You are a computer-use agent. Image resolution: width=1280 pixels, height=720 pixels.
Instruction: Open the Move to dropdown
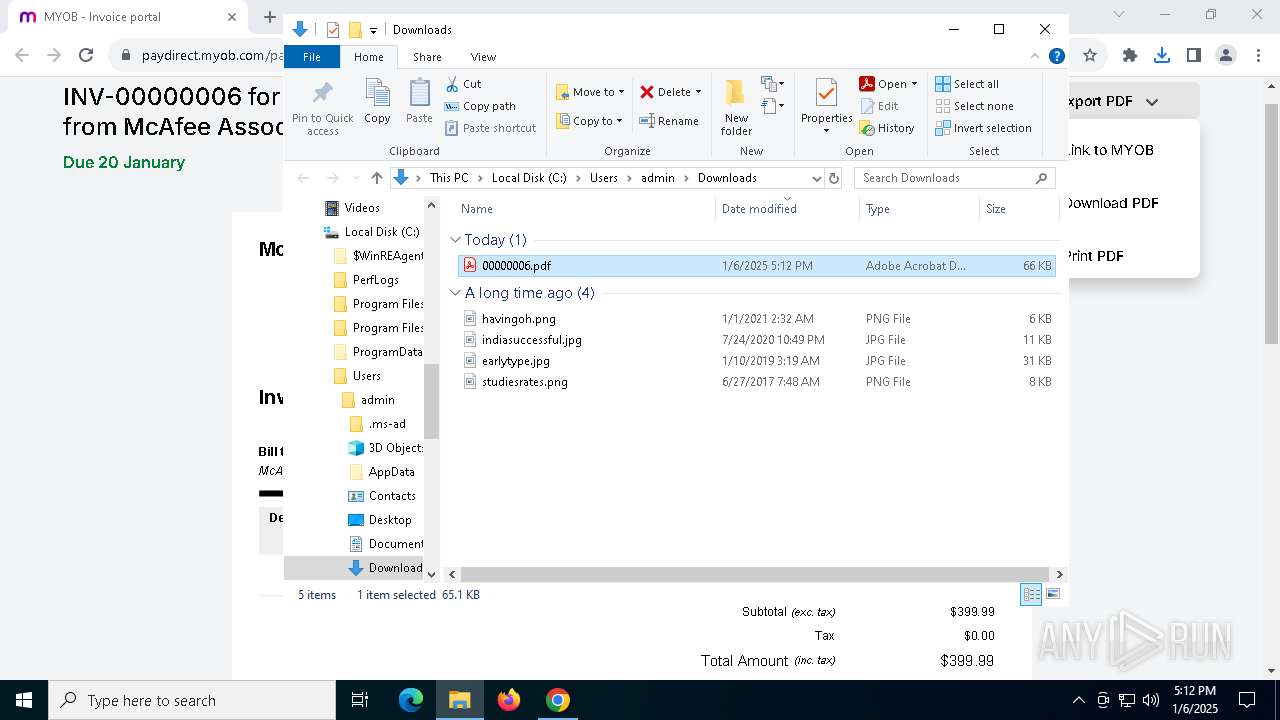590,92
